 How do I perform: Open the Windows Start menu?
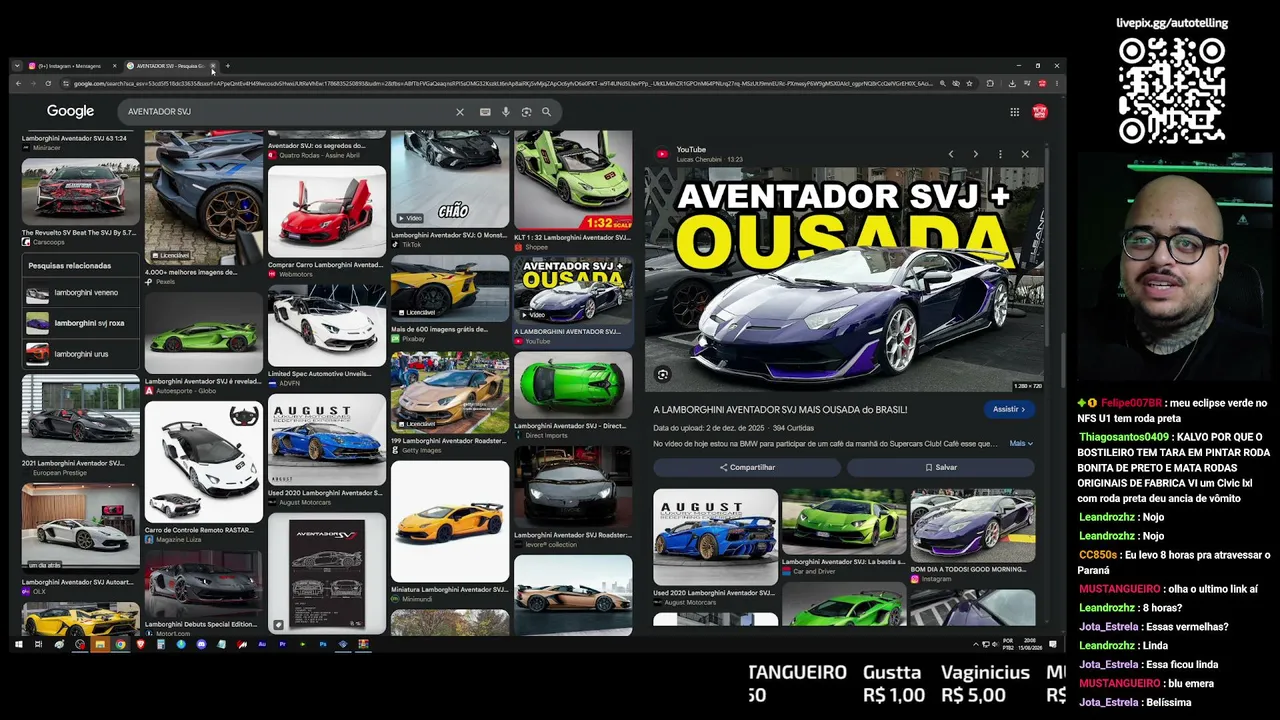pyautogui.click(x=18, y=644)
